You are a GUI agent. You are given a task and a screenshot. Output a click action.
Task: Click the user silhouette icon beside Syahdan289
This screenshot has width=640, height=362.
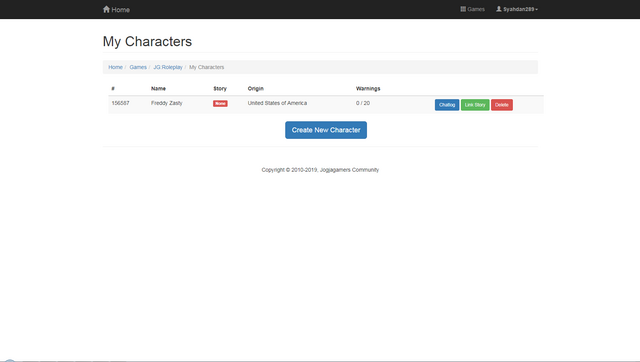tap(499, 9)
